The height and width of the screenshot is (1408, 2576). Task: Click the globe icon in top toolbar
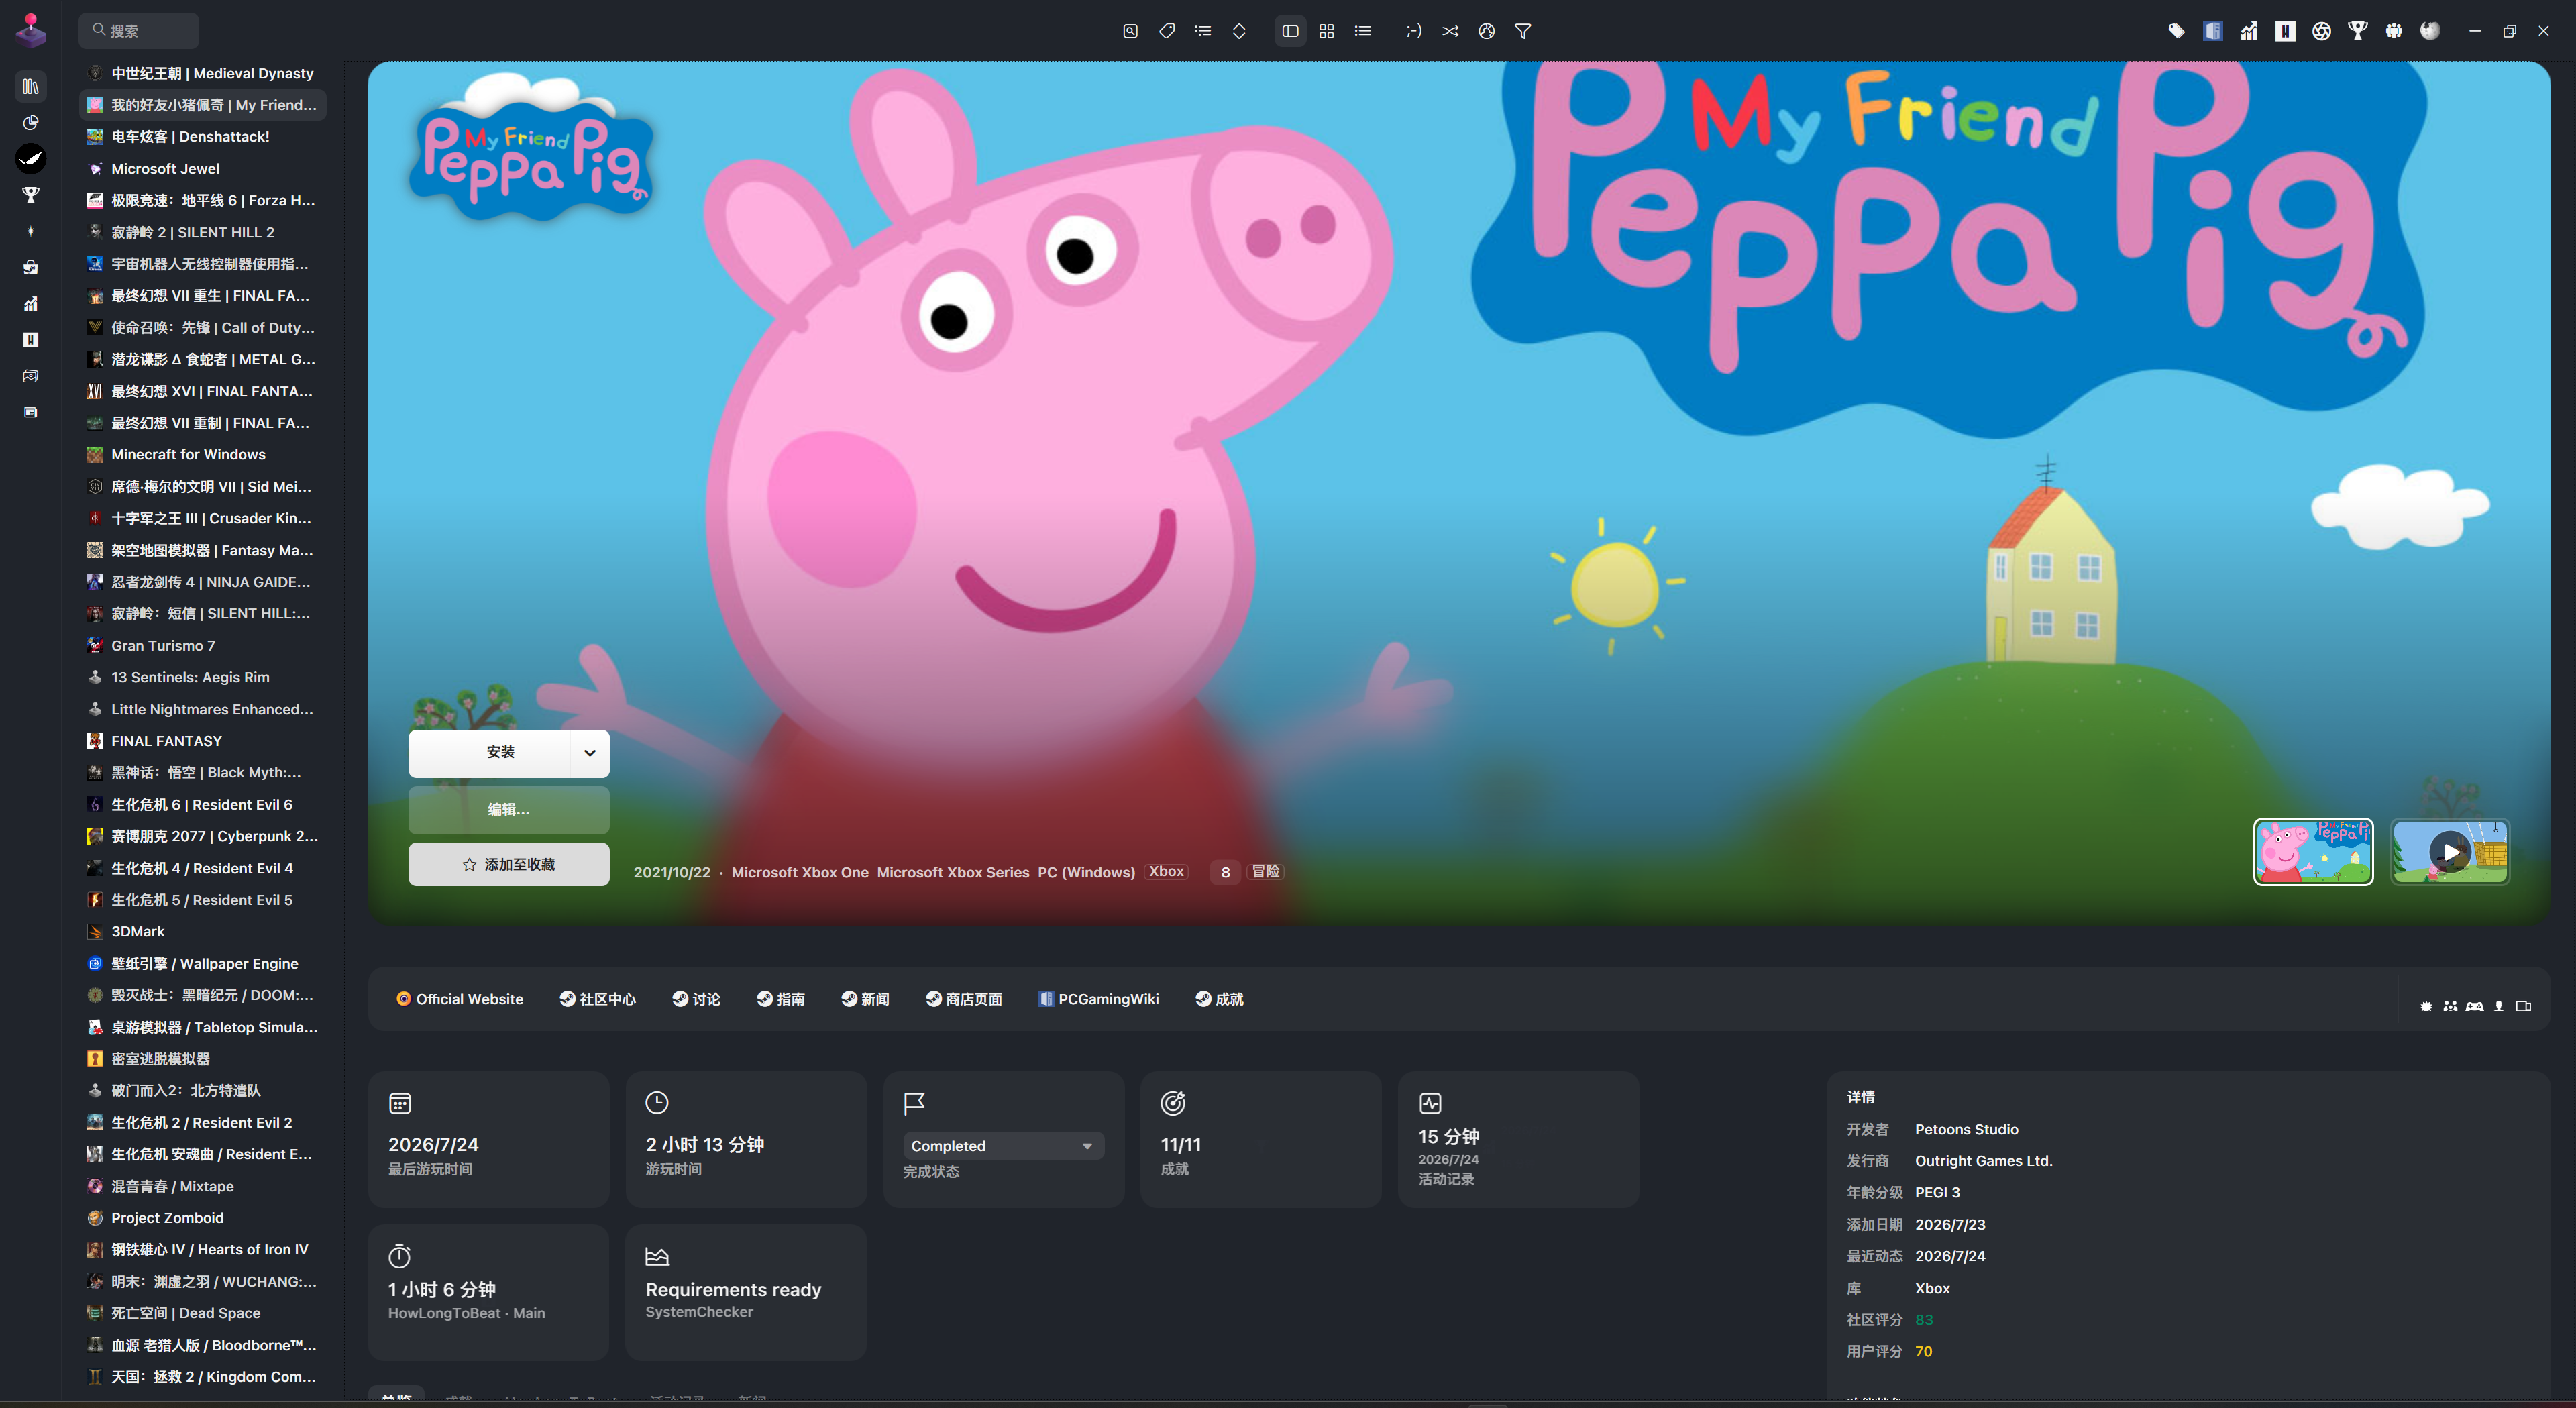(x=1487, y=31)
